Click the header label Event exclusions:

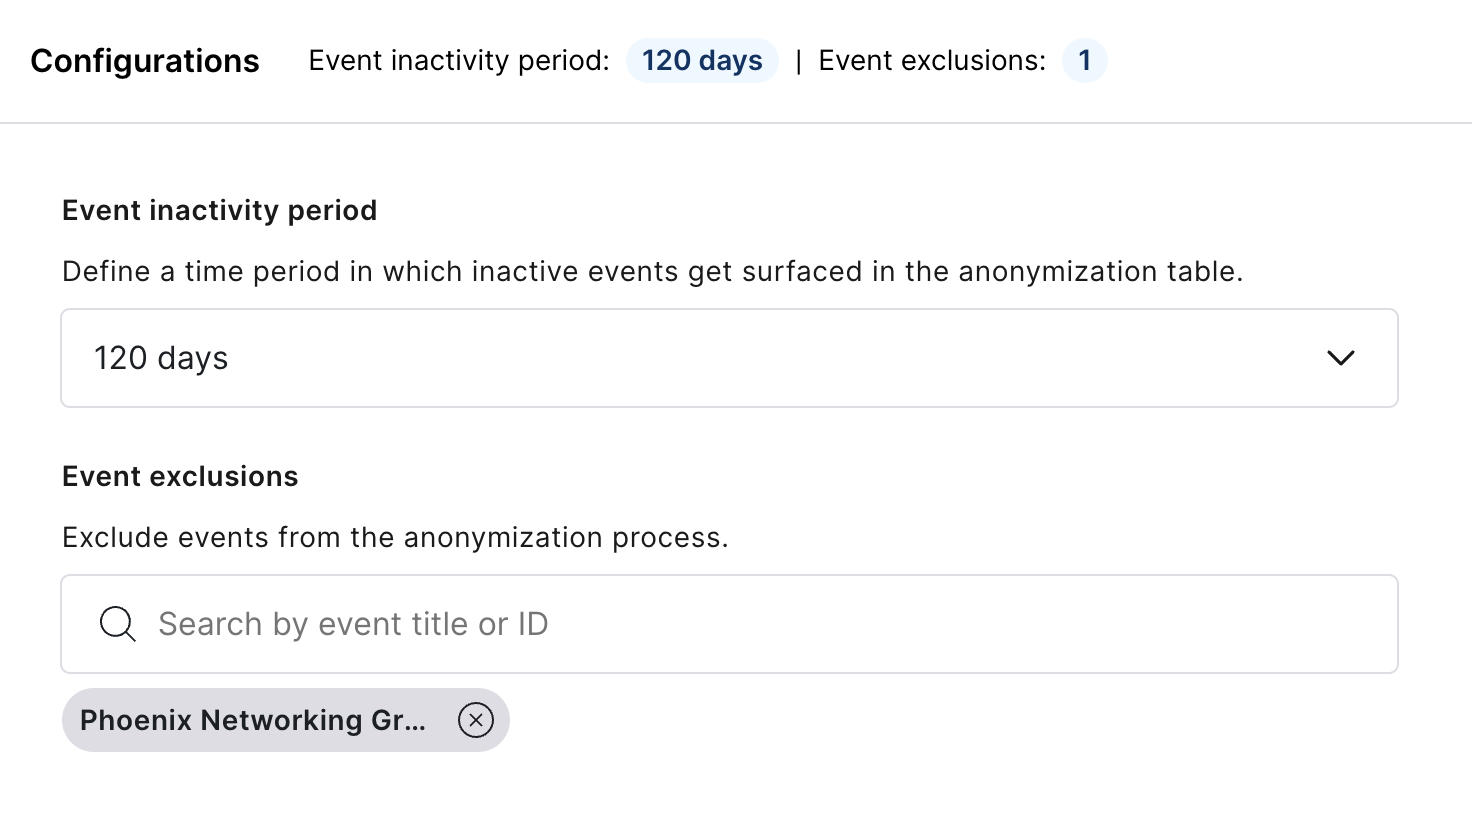[x=932, y=60]
